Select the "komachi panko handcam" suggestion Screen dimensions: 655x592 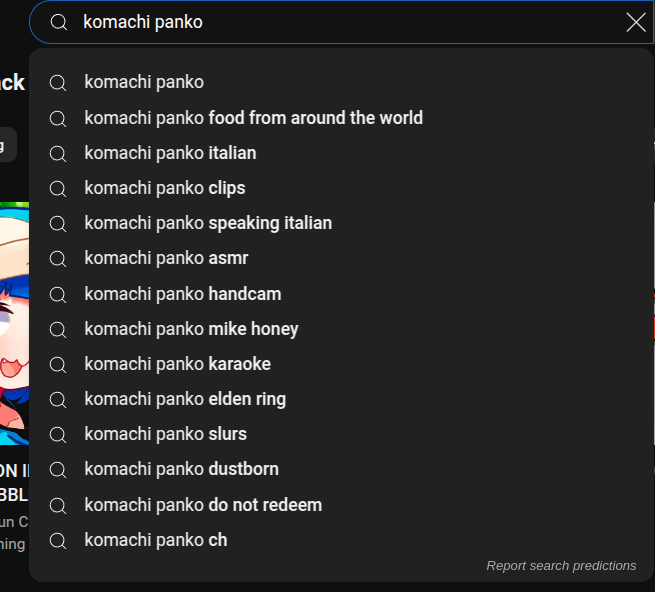point(183,294)
